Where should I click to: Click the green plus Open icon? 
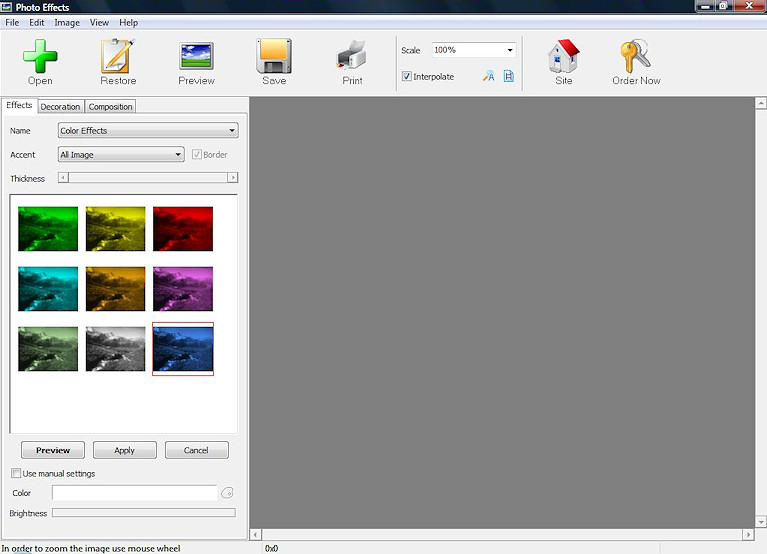click(40, 55)
